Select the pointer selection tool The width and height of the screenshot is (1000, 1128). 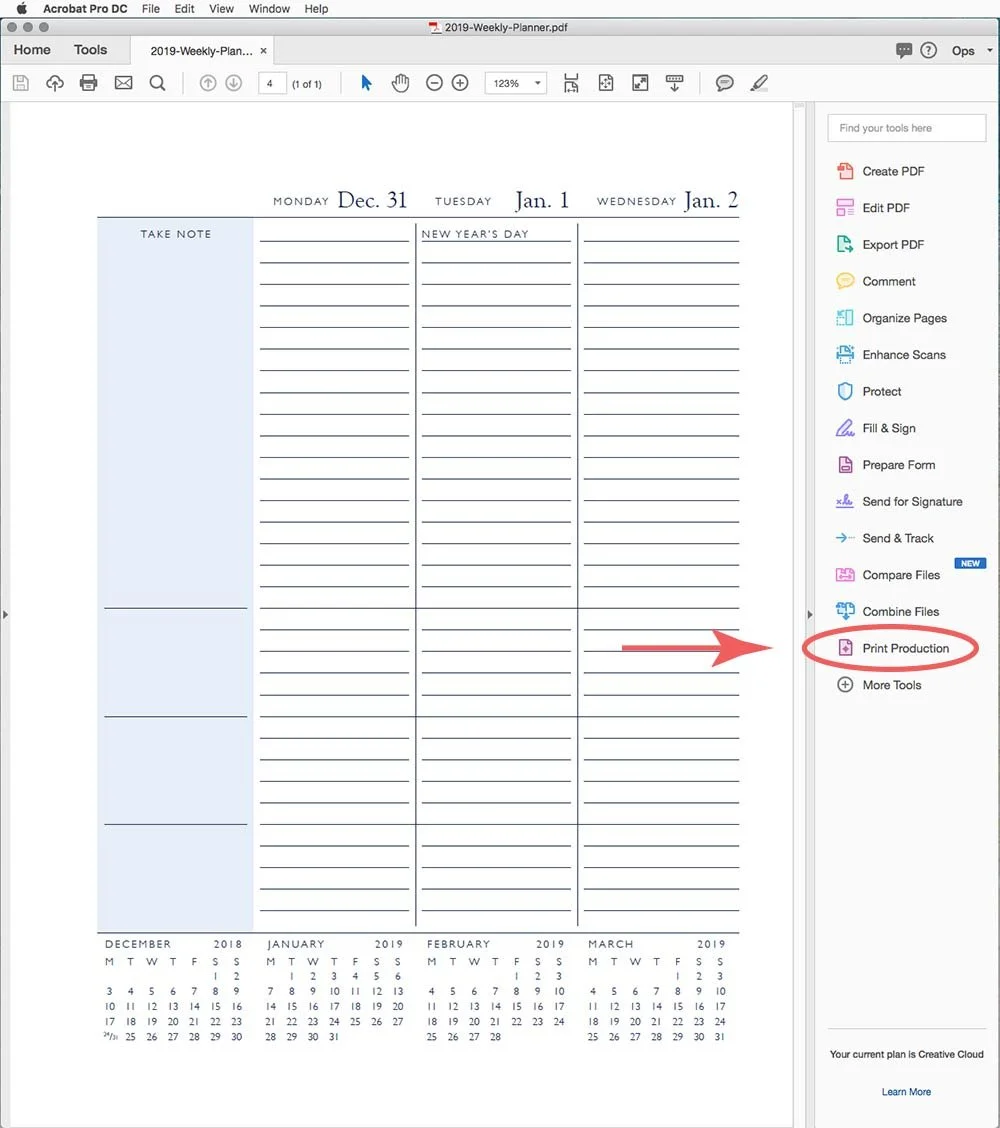366,83
